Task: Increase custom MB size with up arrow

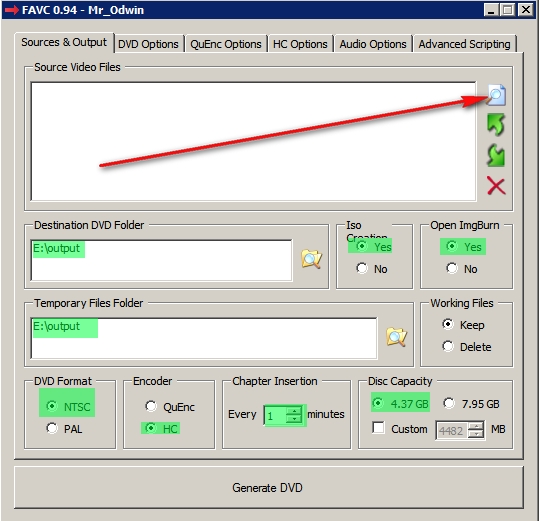Action: tap(476, 426)
